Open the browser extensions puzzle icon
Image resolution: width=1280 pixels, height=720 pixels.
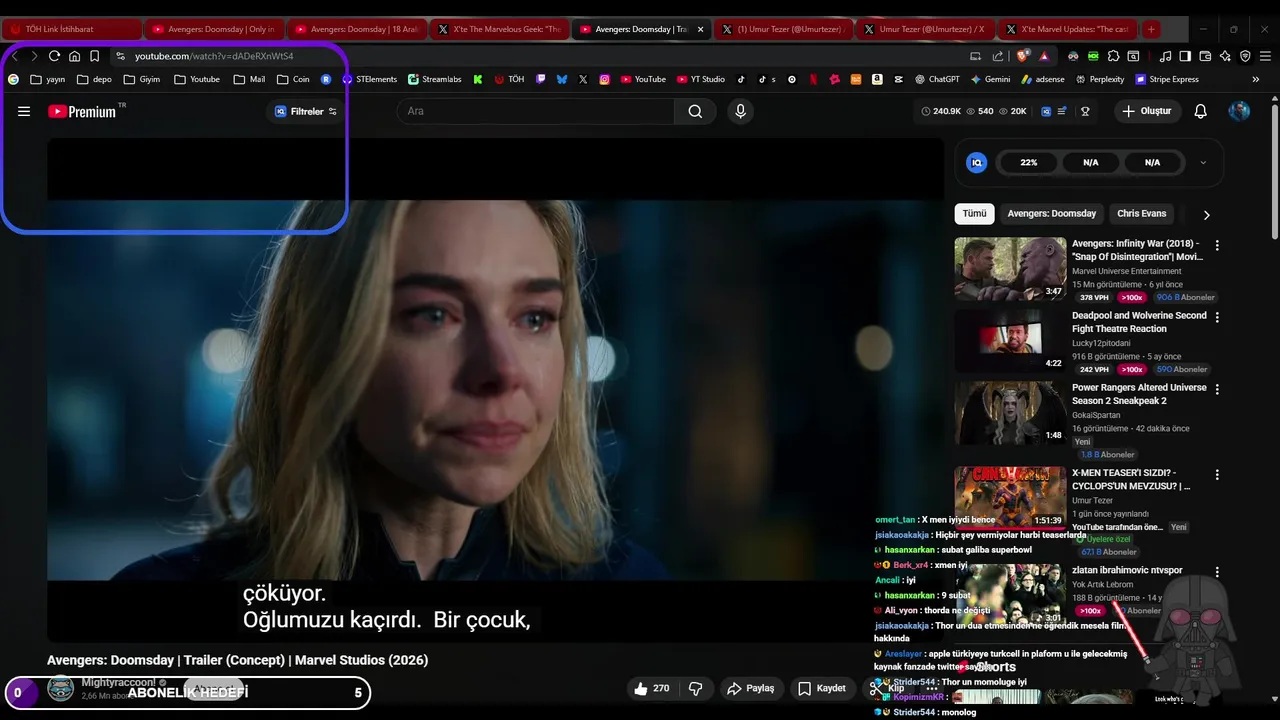tap(1113, 56)
